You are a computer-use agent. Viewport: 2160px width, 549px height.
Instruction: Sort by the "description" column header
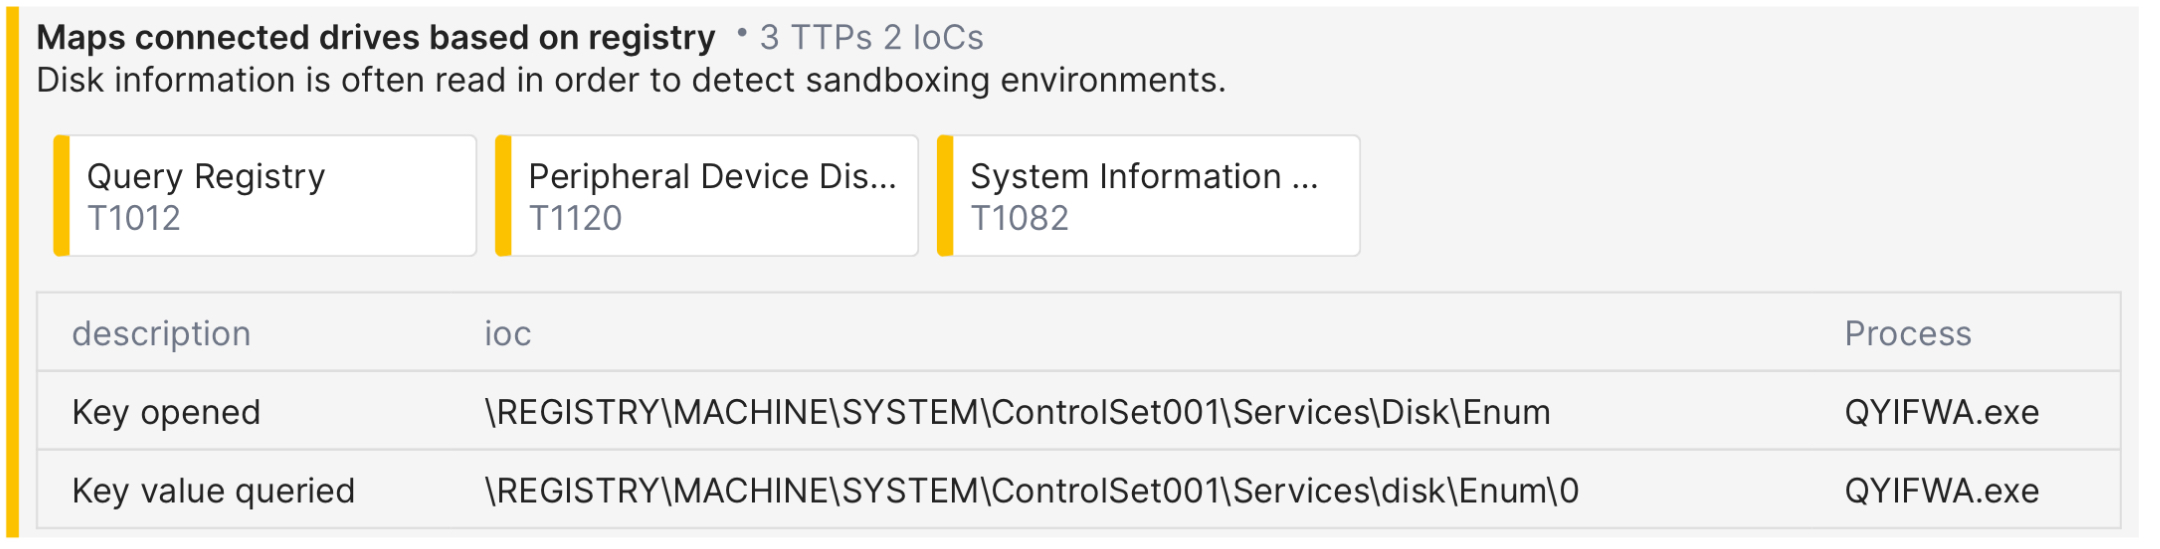[x=161, y=334]
